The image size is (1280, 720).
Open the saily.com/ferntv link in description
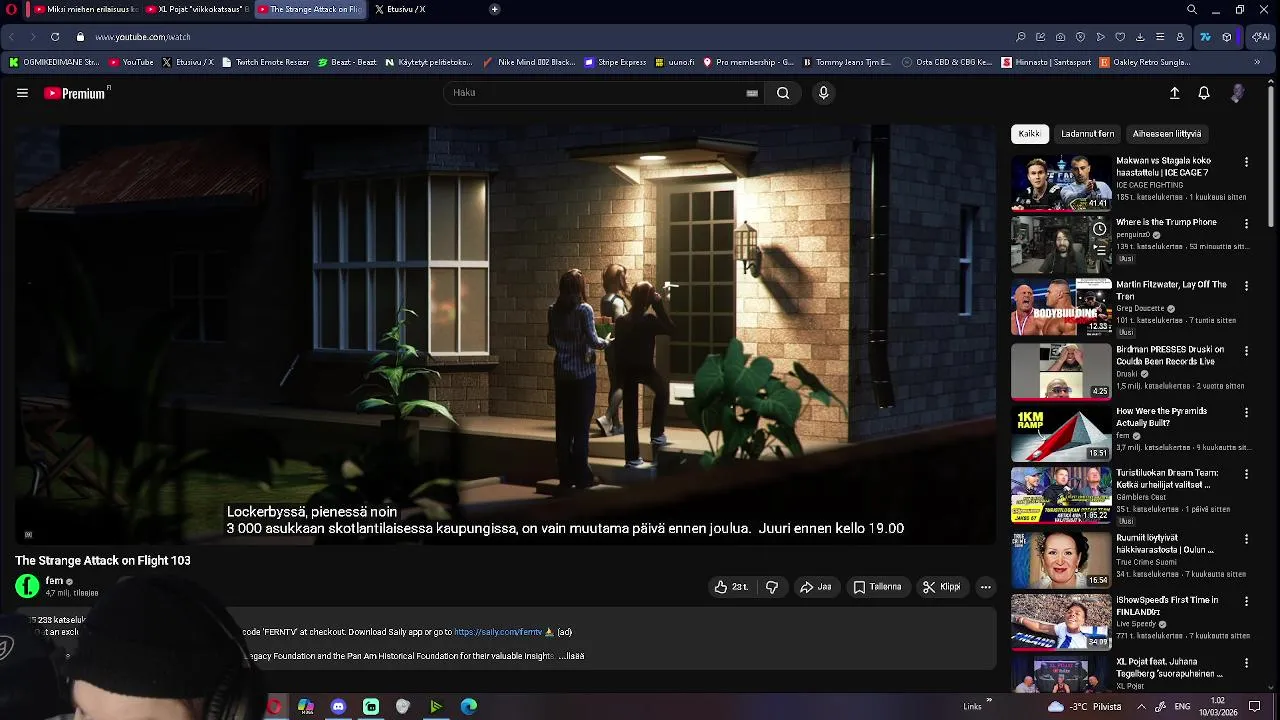coord(498,632)
